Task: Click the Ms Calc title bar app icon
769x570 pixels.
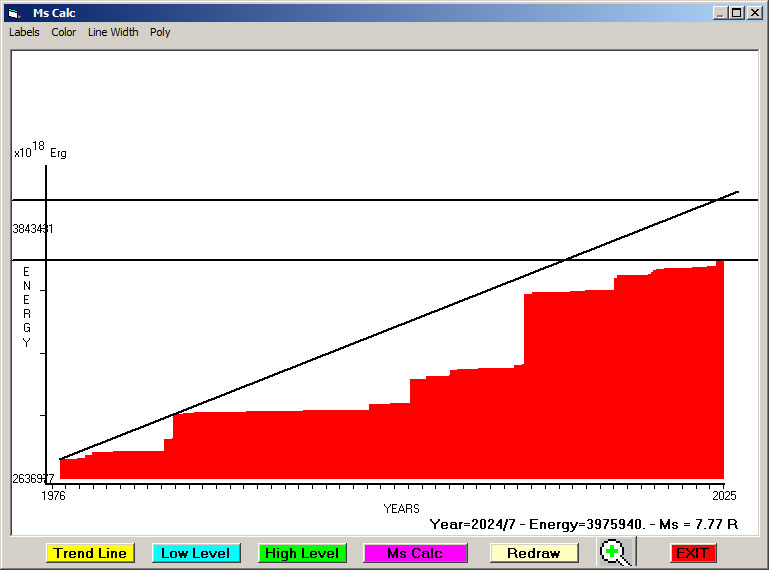Action: click(13, 13)
